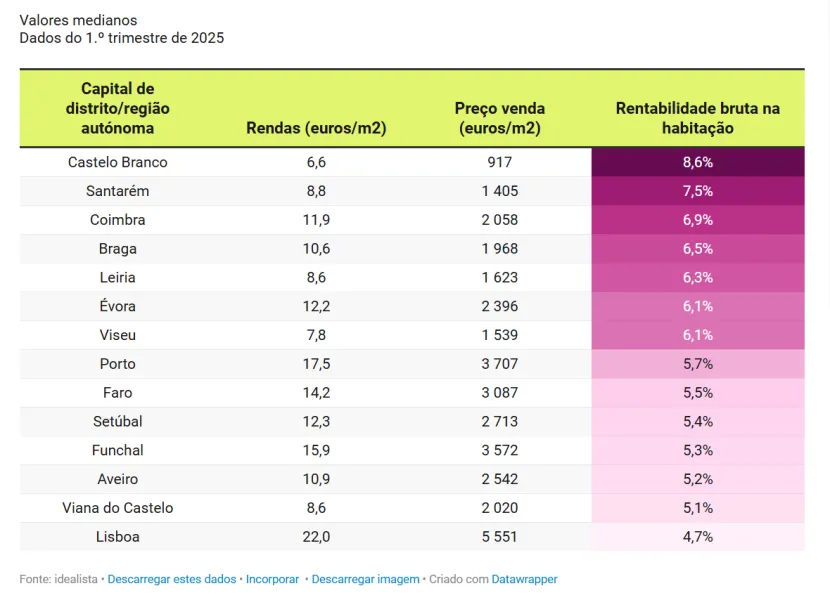
Task: Open the "Incorporar" embed link
Action: point(273,579)
